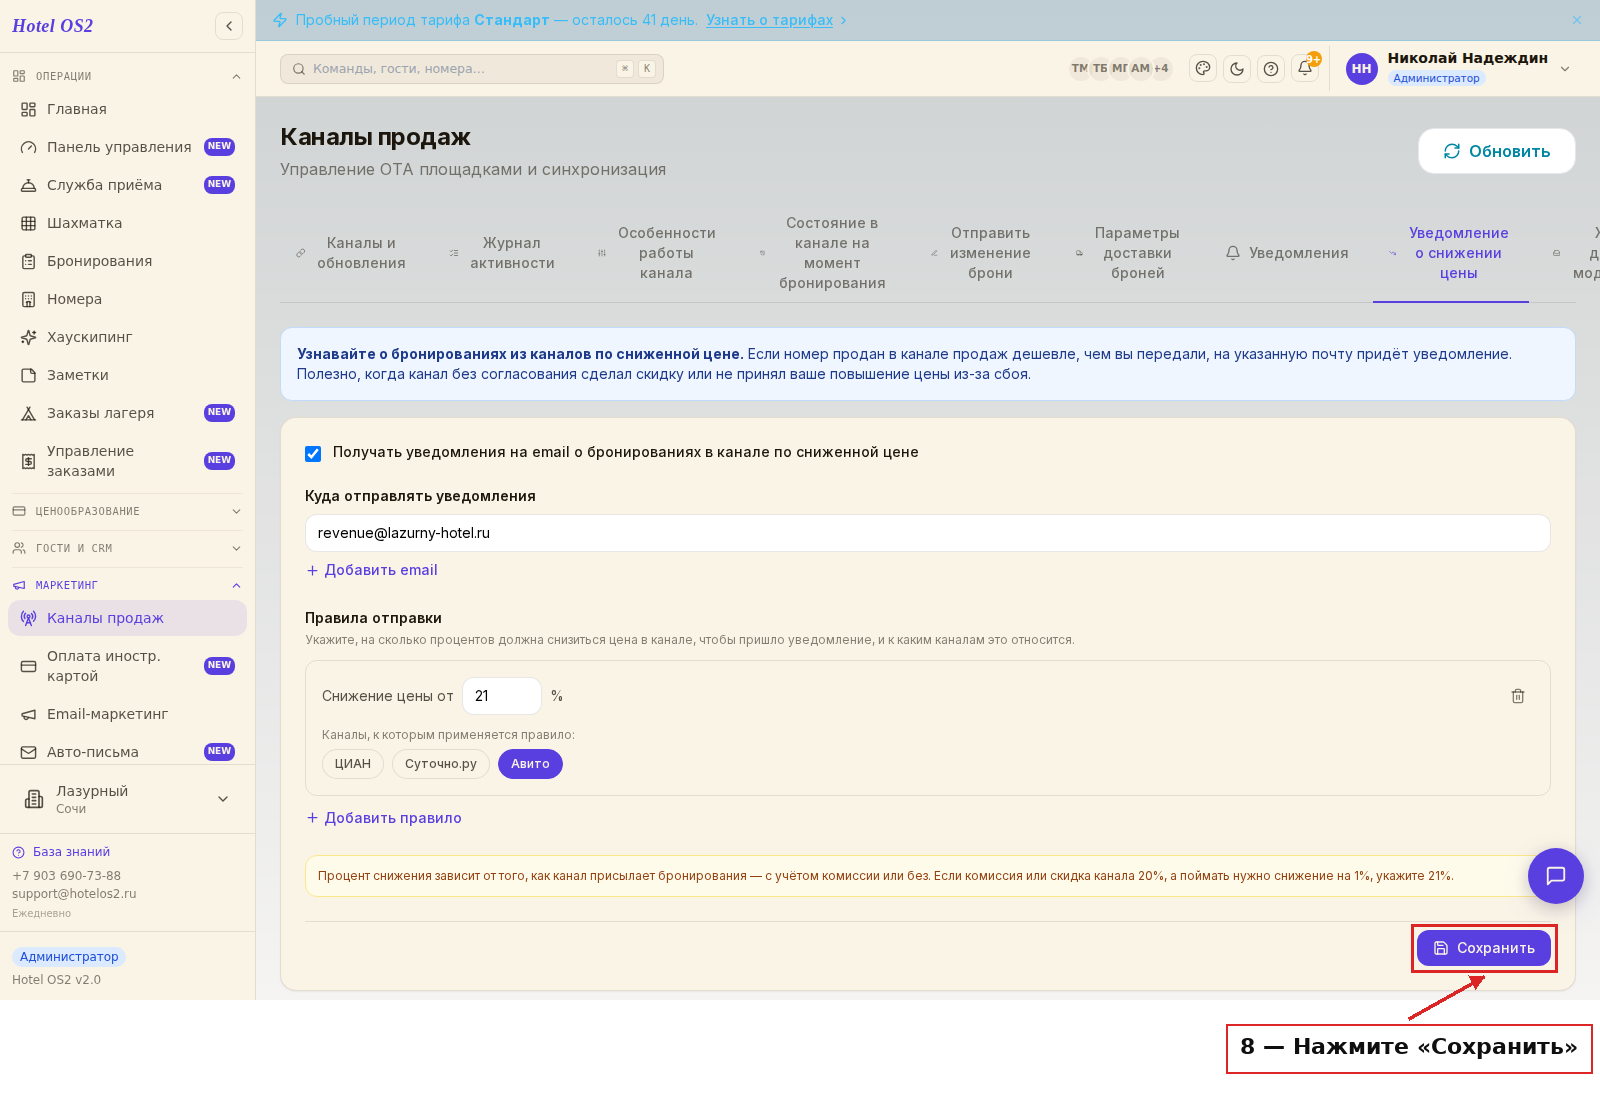Screen dimensions: 1600x1097
Task: Deselect the Авито channel chip
Action: pos(530,764)
